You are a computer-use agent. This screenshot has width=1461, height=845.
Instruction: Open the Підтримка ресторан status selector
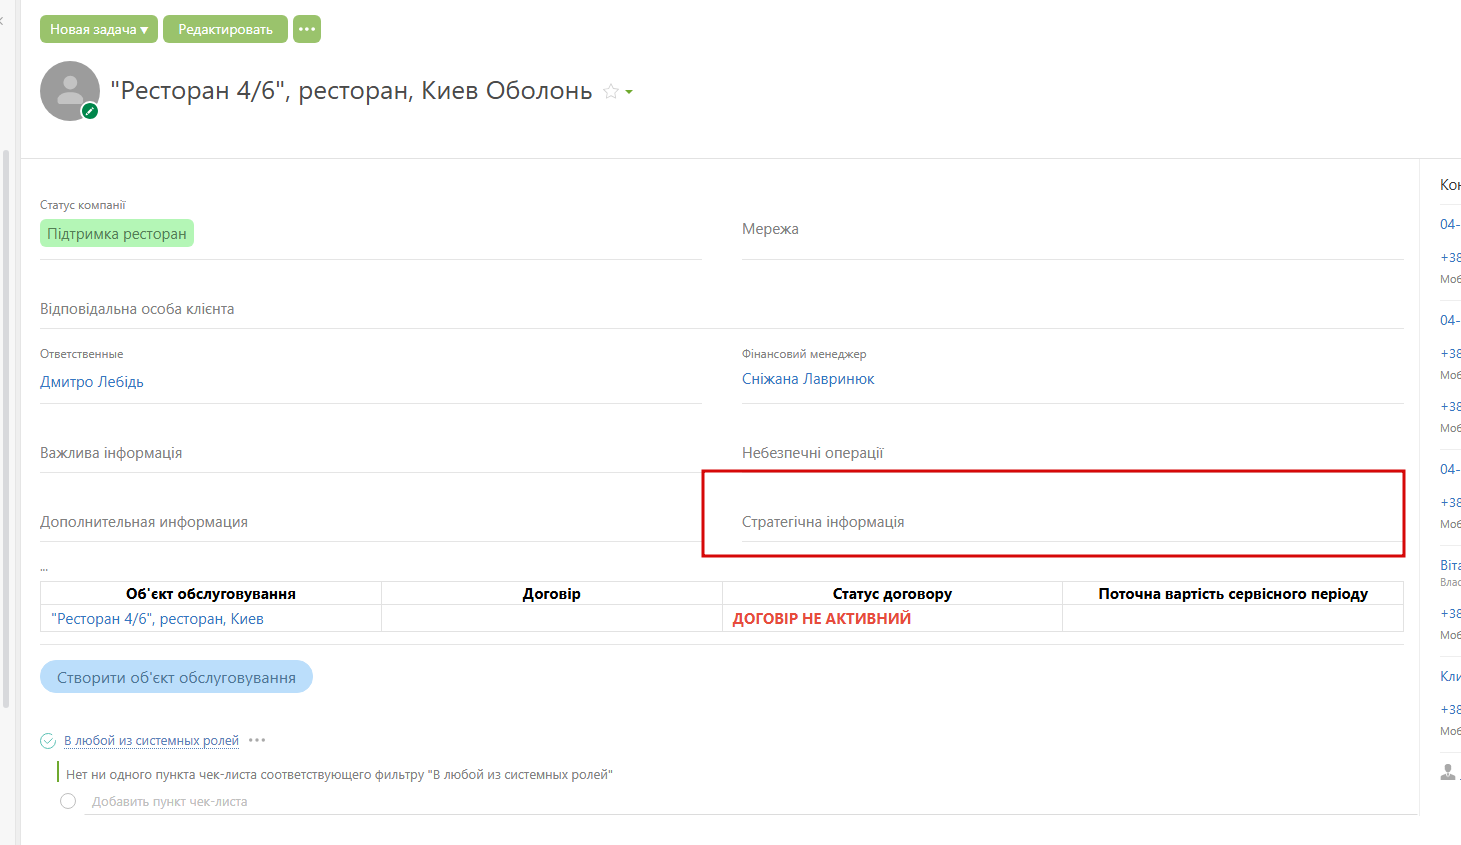pyautogui.click(x=117, y=234)
